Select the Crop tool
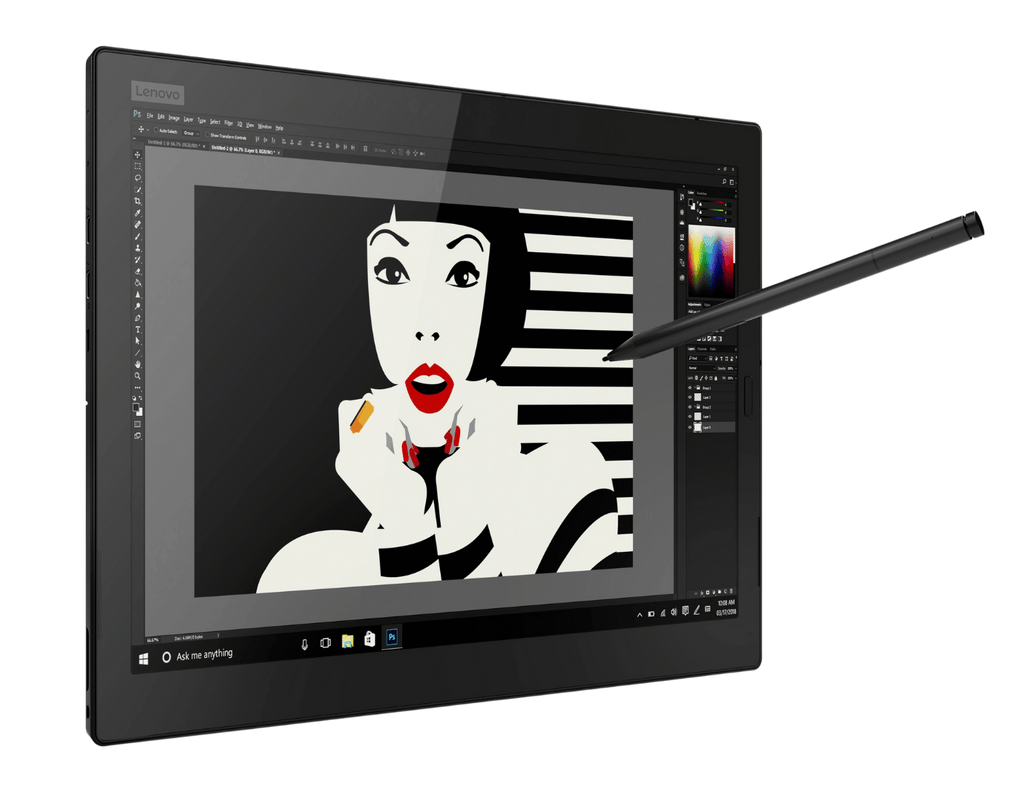The height and width of the screenshot is (801, 1024). [135, 200]
